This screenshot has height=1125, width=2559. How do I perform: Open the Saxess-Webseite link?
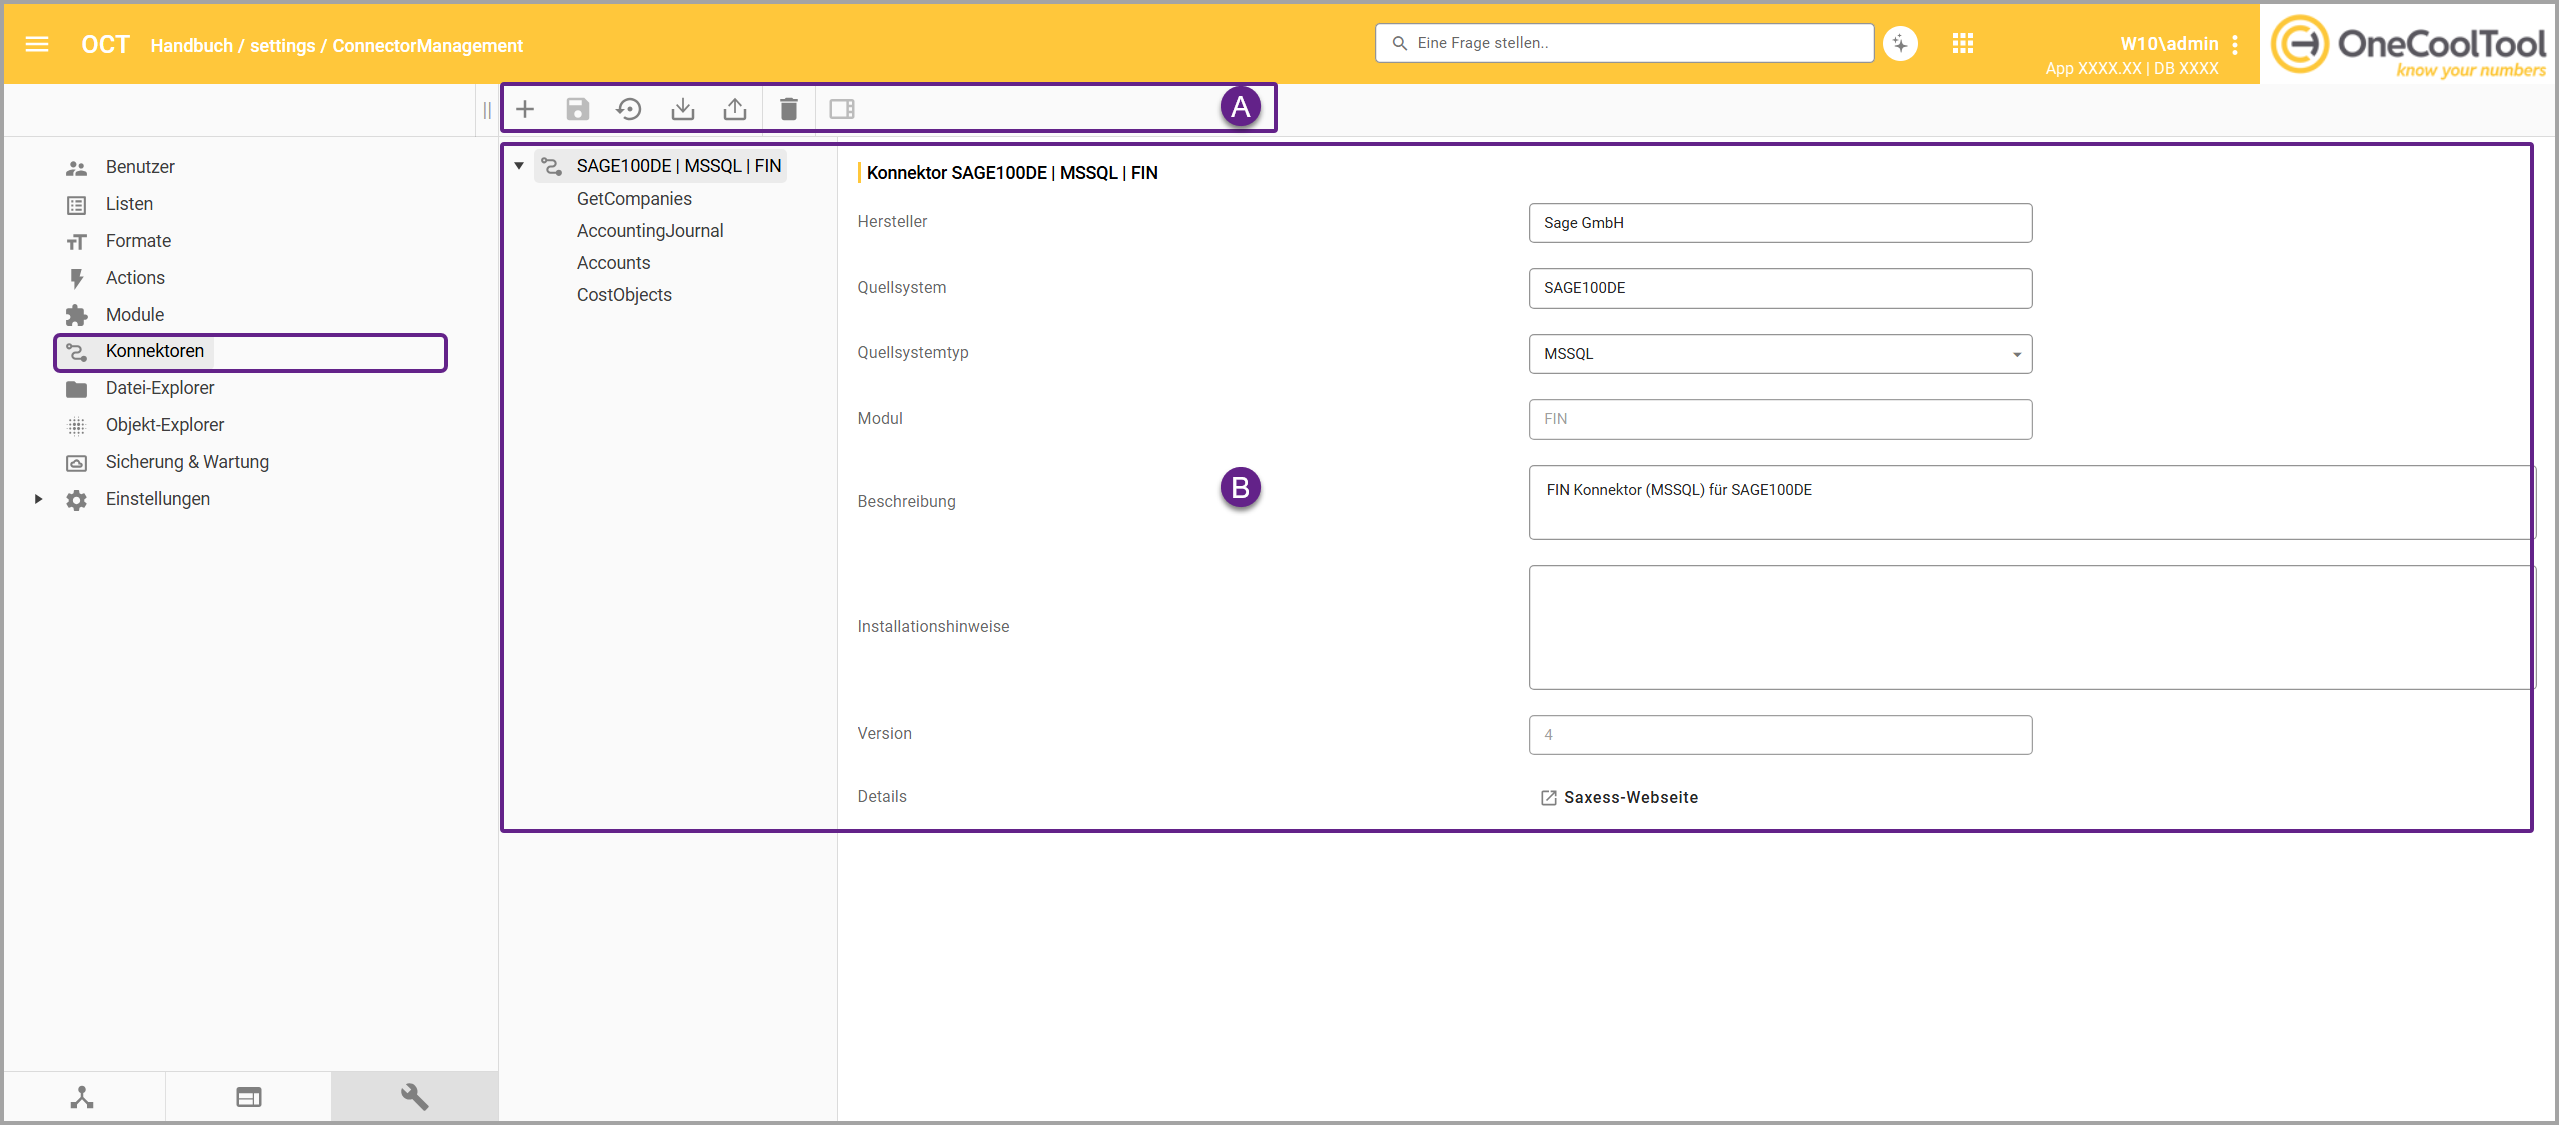(x=1630, y=798)
